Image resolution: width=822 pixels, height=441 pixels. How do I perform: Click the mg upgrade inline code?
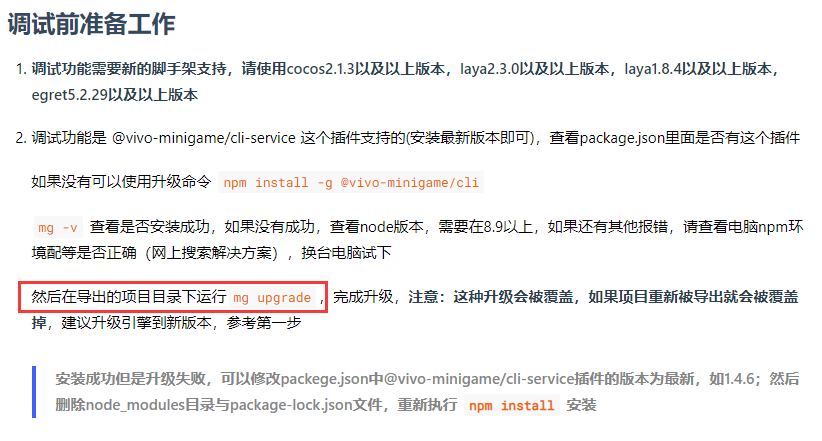[272, 298]
